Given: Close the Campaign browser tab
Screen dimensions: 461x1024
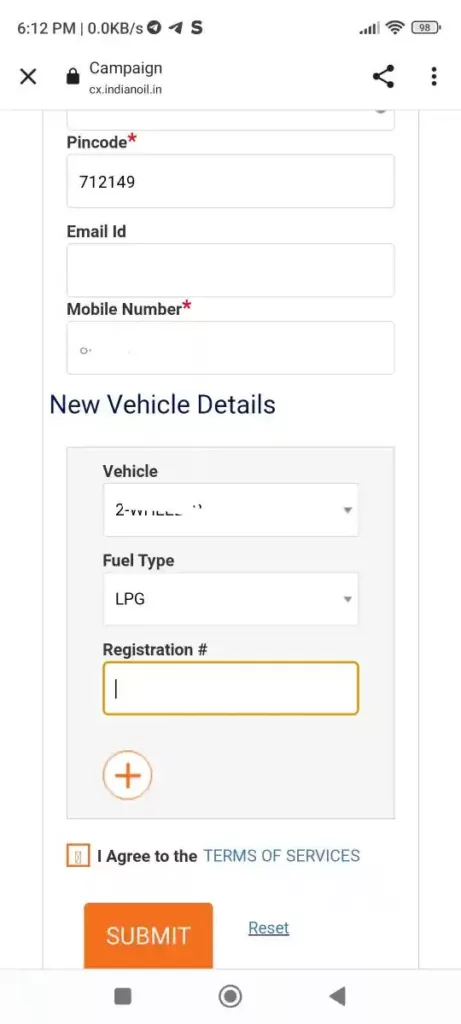Looking at the screenshot, I should click(27, 77).
